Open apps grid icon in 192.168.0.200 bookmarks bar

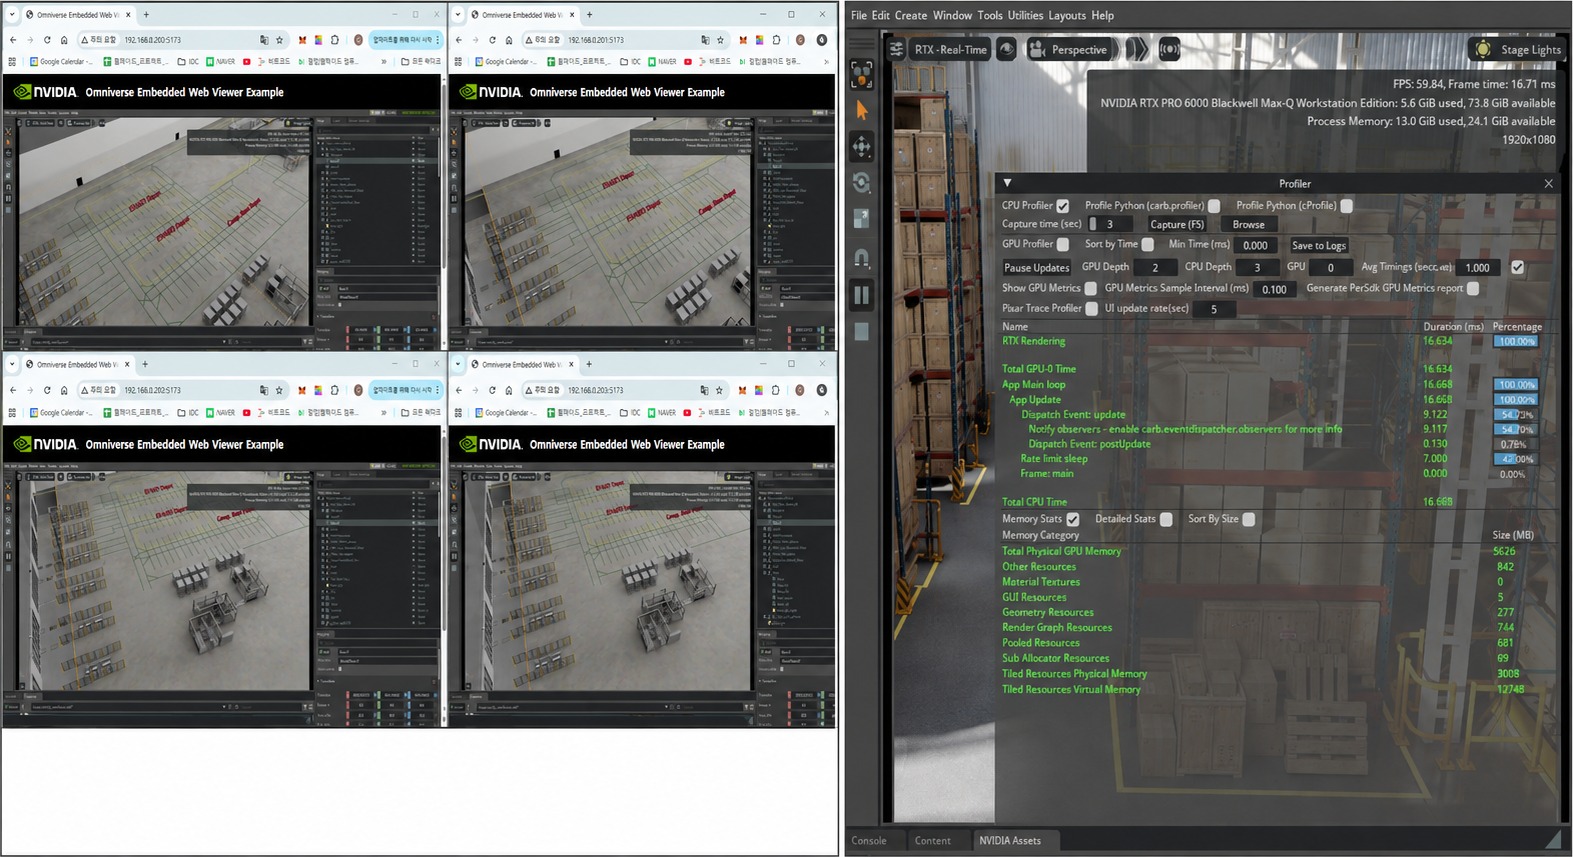pyautogui.click(x=12, y=61)
